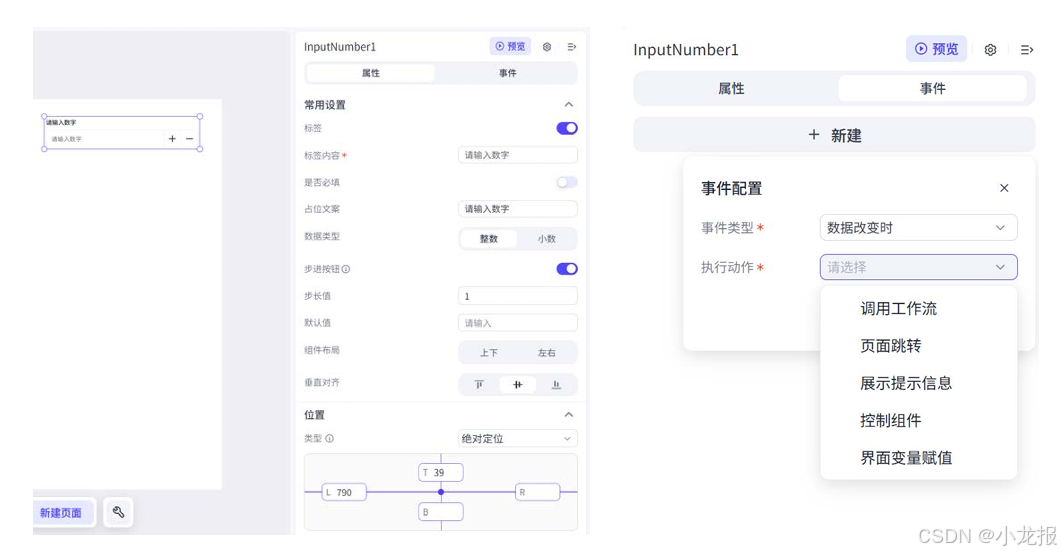The width and height of the screenshot is (1061, 553).
Task: Close the 事件配置 dialog
Action: click(1004, 188)
